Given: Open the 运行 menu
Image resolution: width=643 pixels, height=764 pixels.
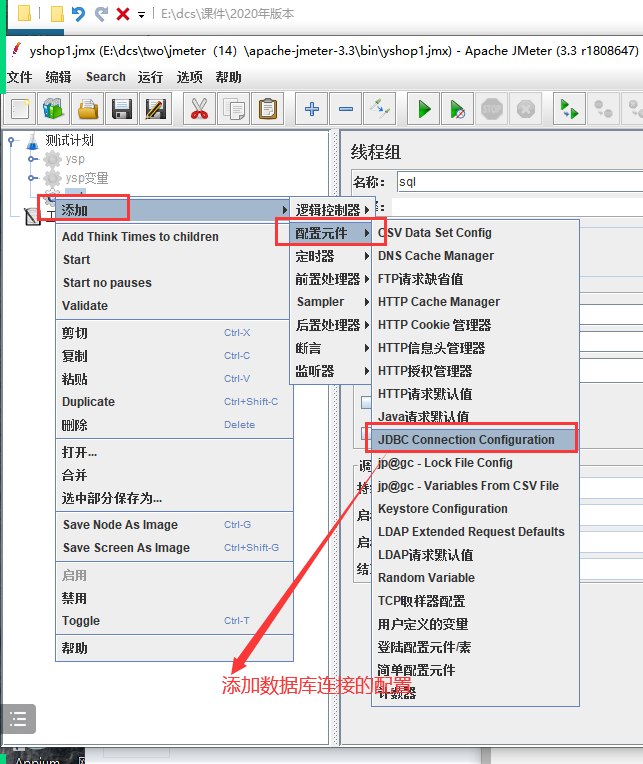Looking at the screenshot, I should [150, 77].
